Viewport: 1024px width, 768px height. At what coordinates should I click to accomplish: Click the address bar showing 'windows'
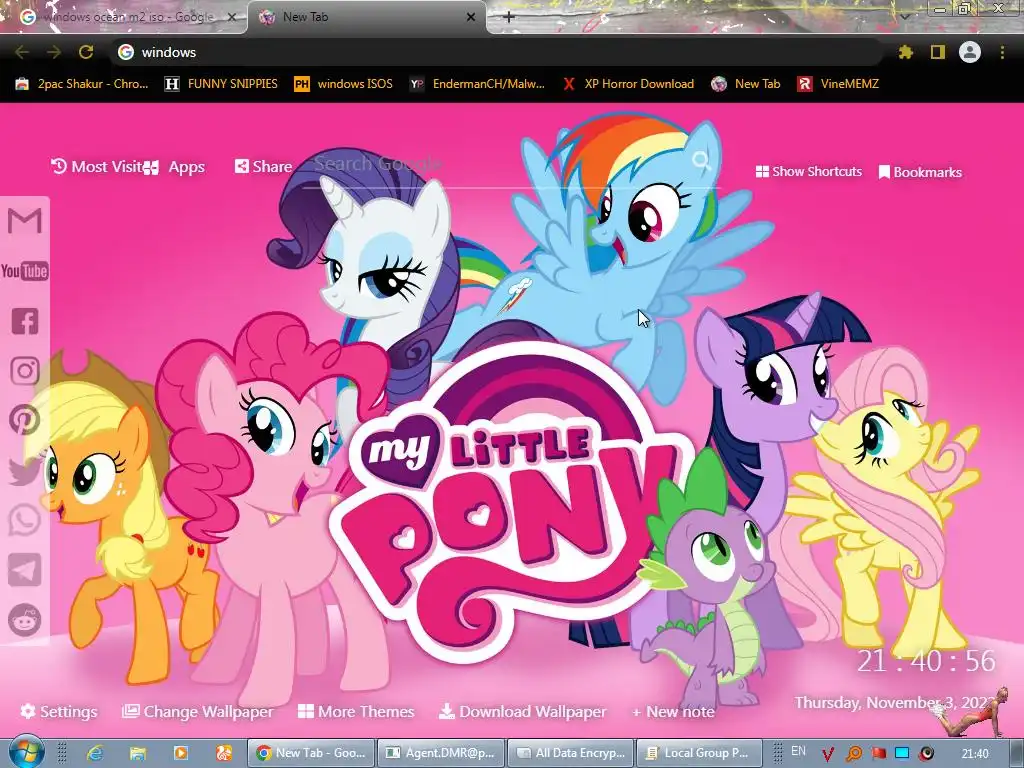click(496, 52)
